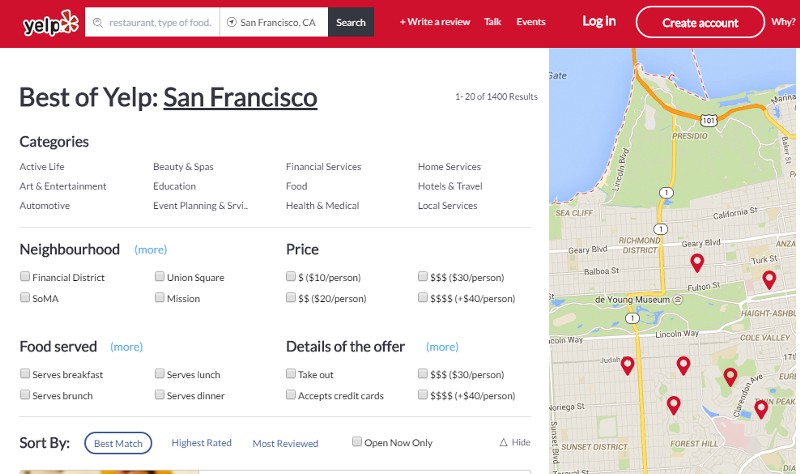
Task: Check the Financial District neighbourhood box
Action: click(x=24, y=276)
